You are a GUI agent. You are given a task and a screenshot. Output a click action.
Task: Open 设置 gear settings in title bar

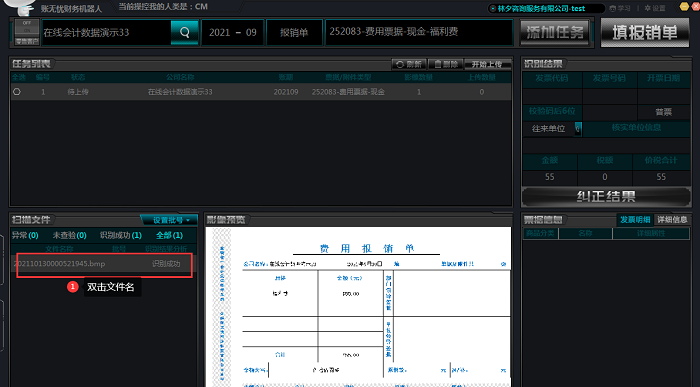tap(655, 8)
